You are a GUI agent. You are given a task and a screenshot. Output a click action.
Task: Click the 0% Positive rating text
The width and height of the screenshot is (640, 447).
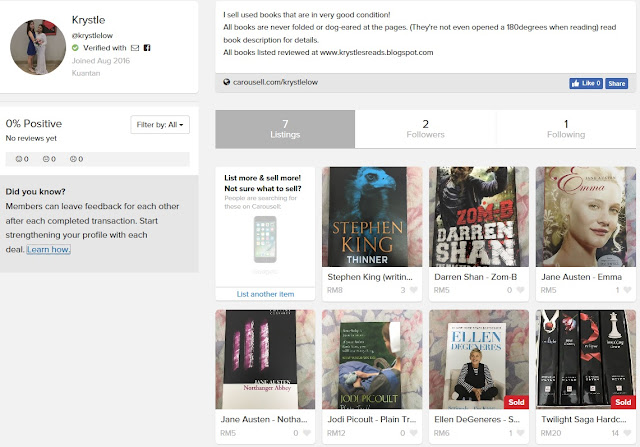point(34,124)
